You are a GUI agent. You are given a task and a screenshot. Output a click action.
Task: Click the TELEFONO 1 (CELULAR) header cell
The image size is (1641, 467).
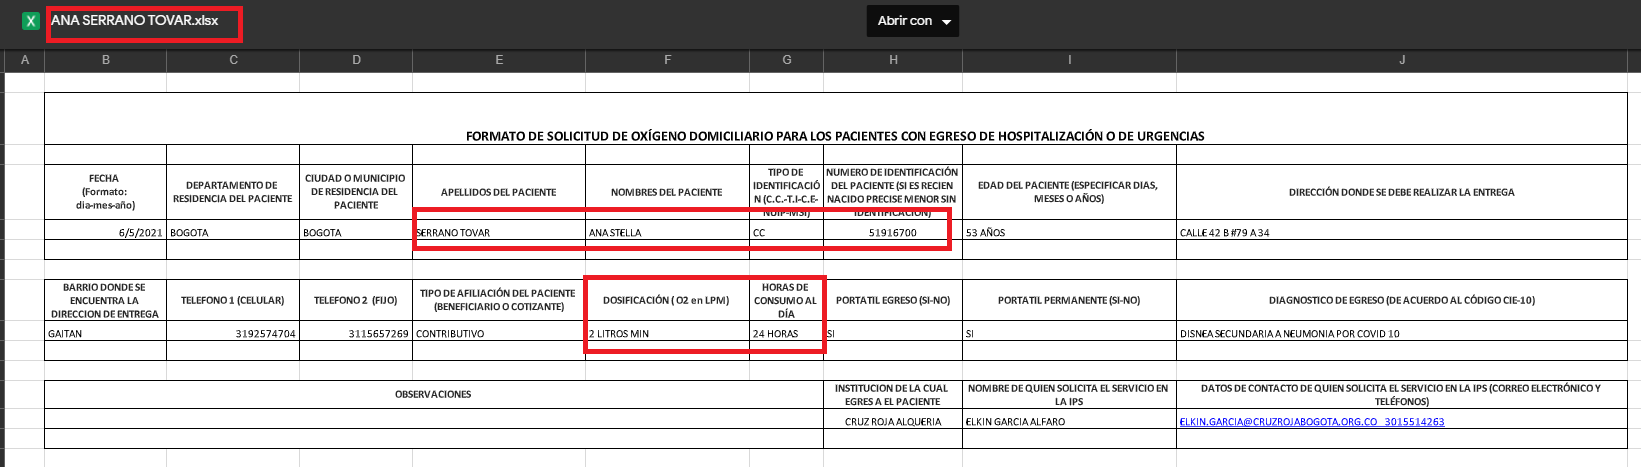point(233,300)
